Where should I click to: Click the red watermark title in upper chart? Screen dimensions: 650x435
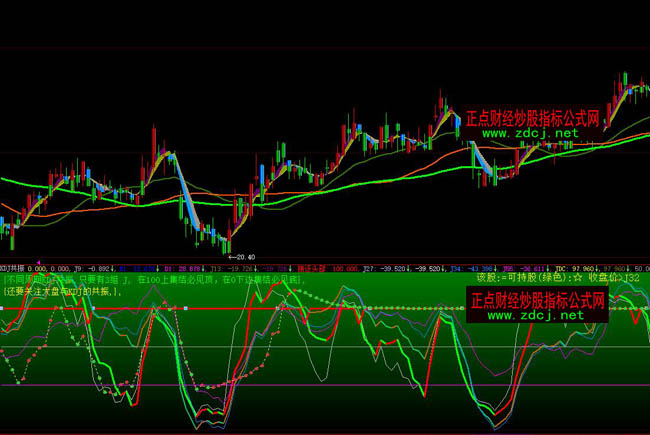click(532, 116)
